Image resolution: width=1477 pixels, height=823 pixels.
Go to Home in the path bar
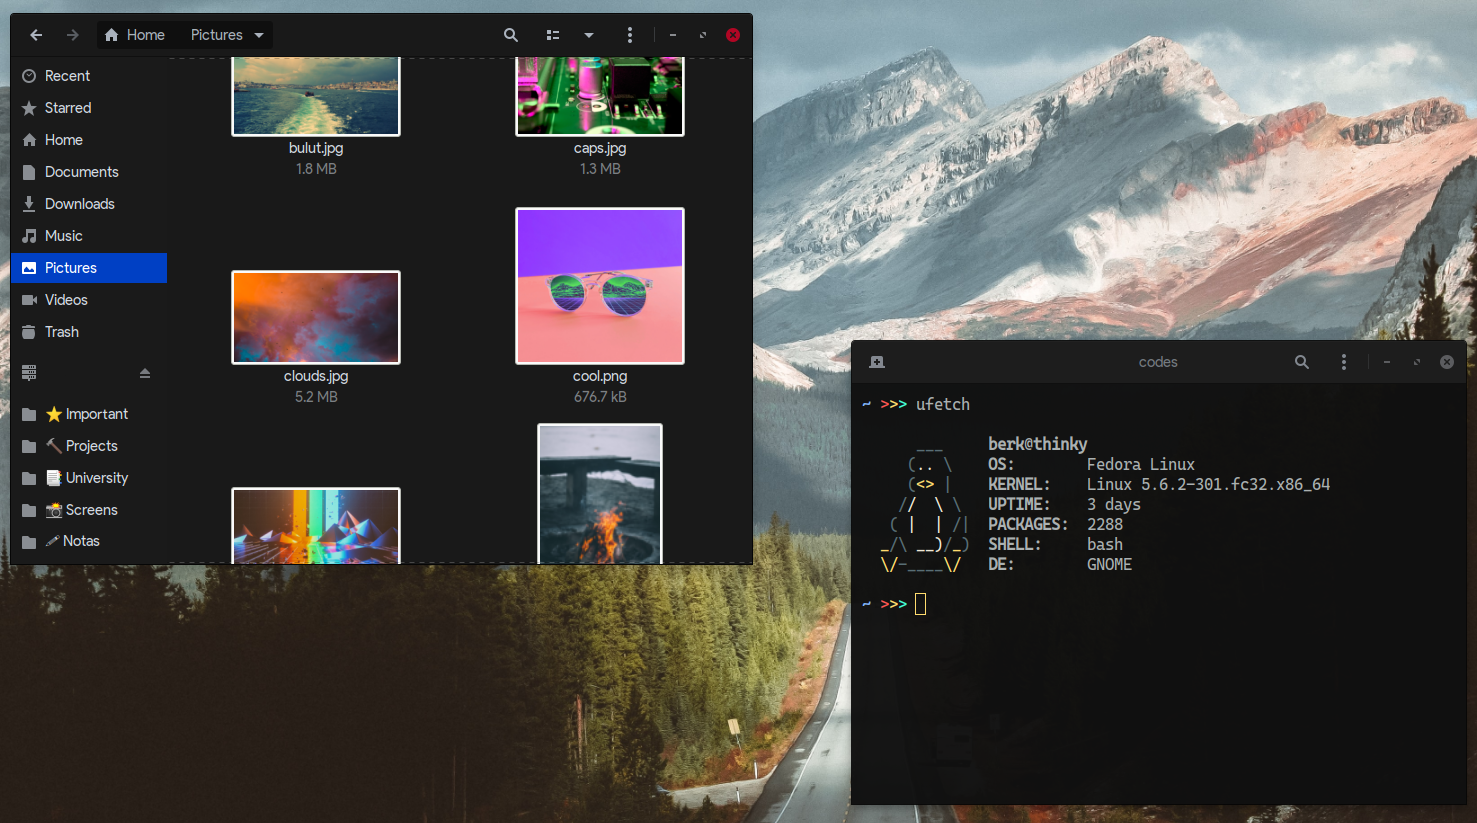coord(135,35)
